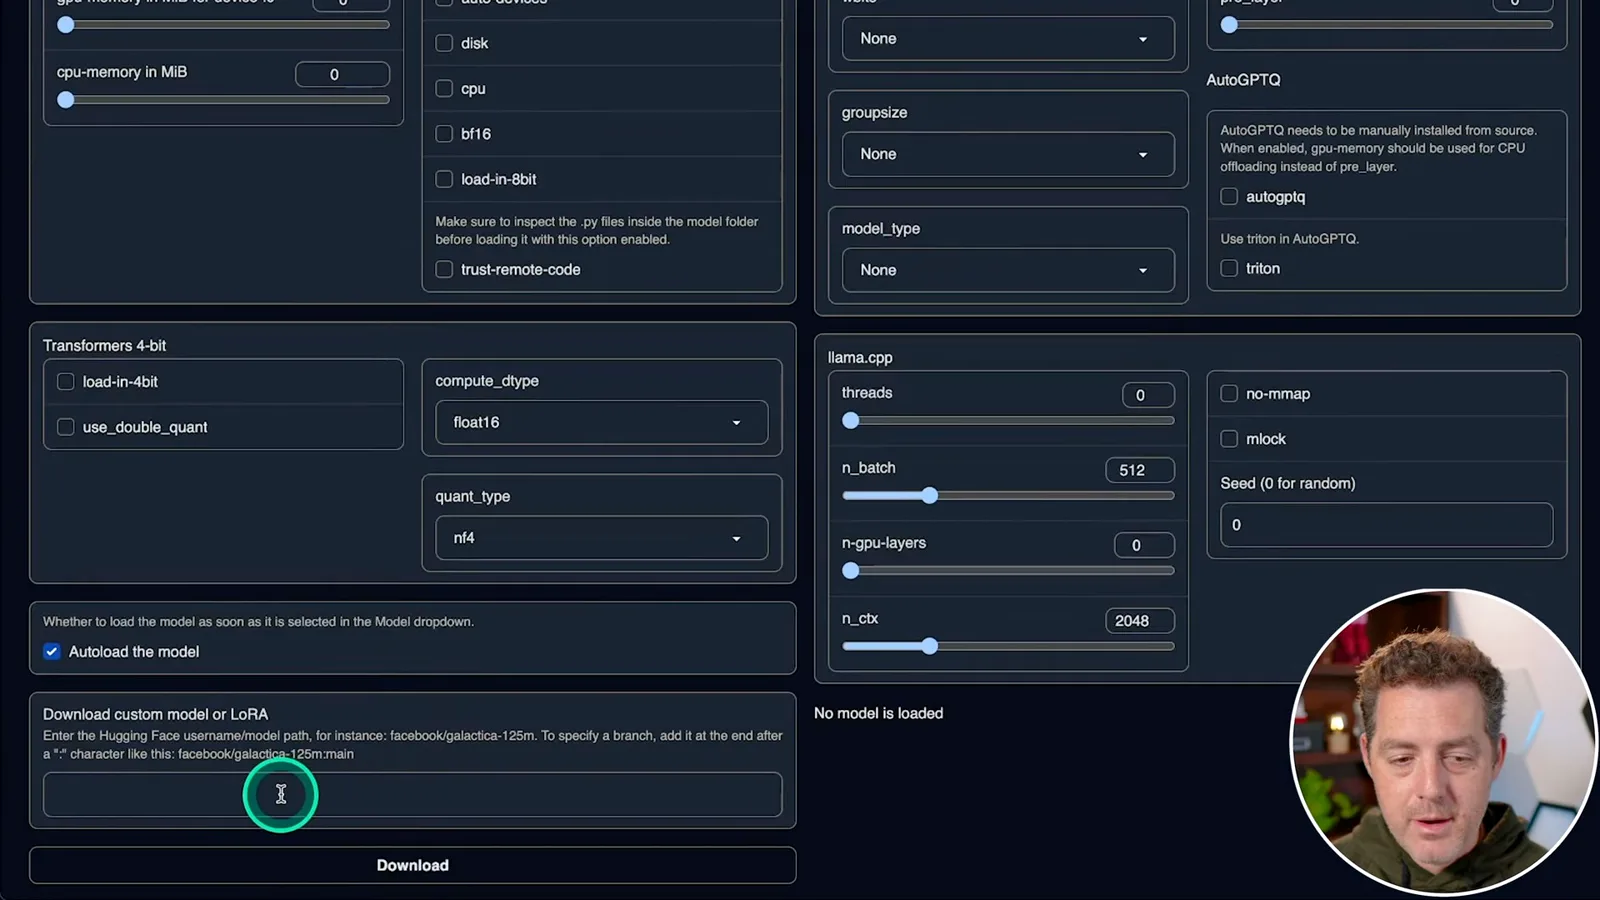
Task: Check trust-remote-code option
Action: point(444,269)
